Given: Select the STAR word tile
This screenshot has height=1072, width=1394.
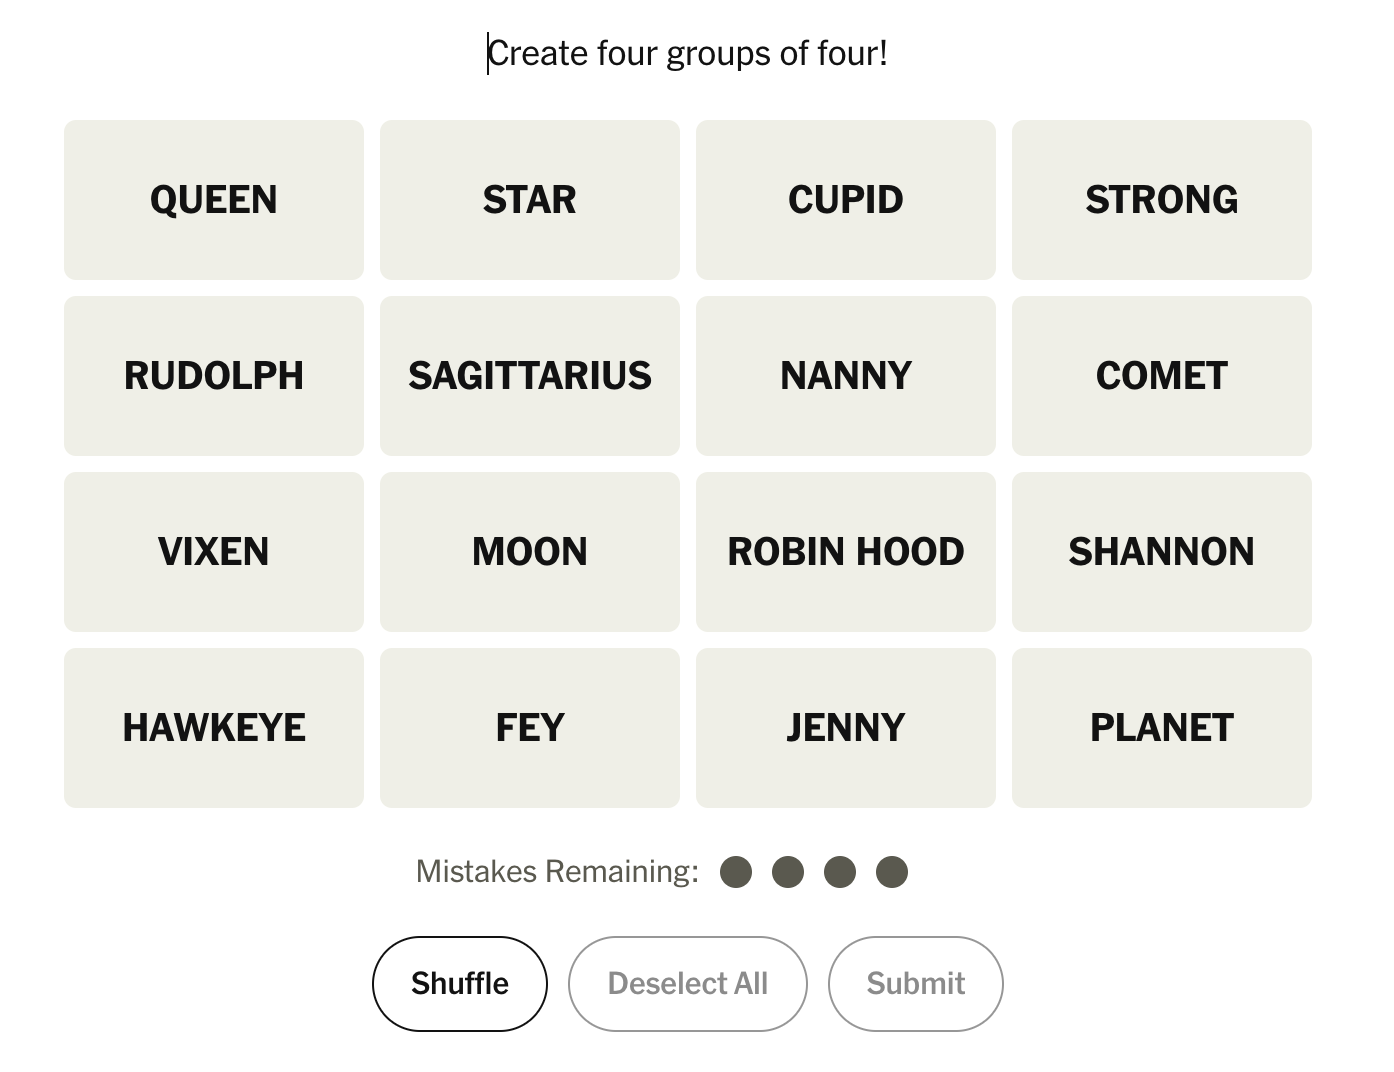Looking at the screenshot, I should click(x=530, y=200).
